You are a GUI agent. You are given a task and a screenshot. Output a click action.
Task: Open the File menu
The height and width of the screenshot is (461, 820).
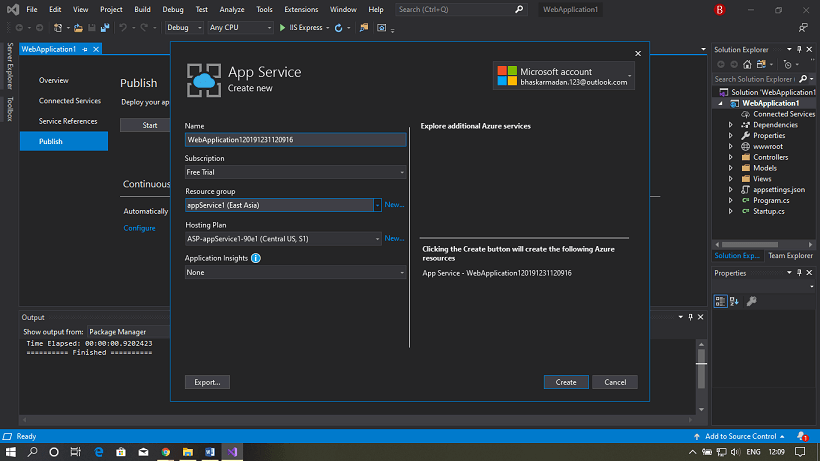point(32,9)
